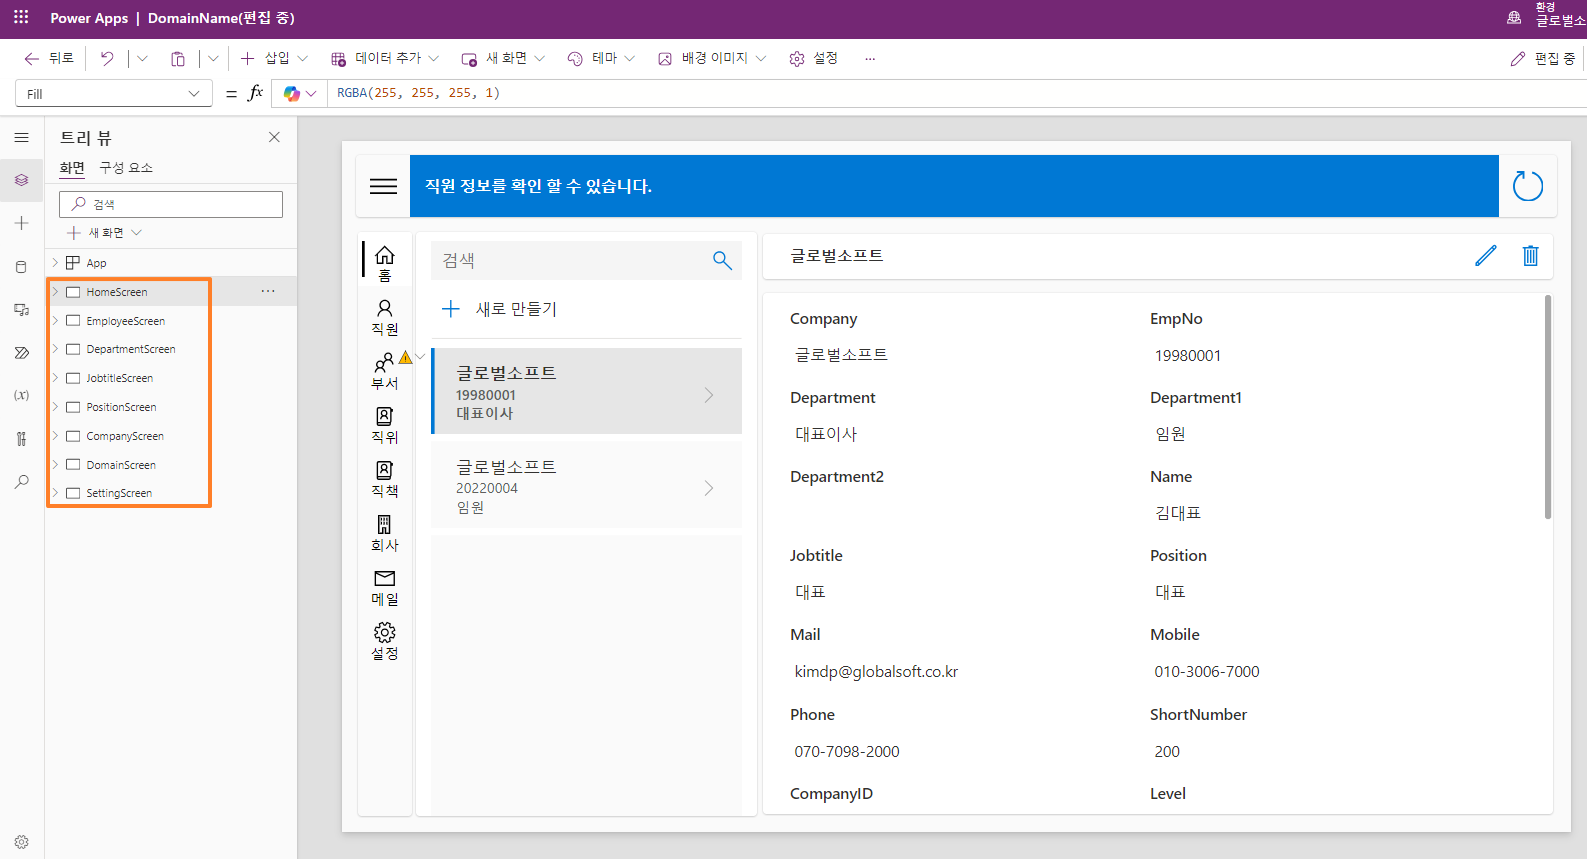Select list item 20220004 임원
The image size is (1587, 859).
587,485
